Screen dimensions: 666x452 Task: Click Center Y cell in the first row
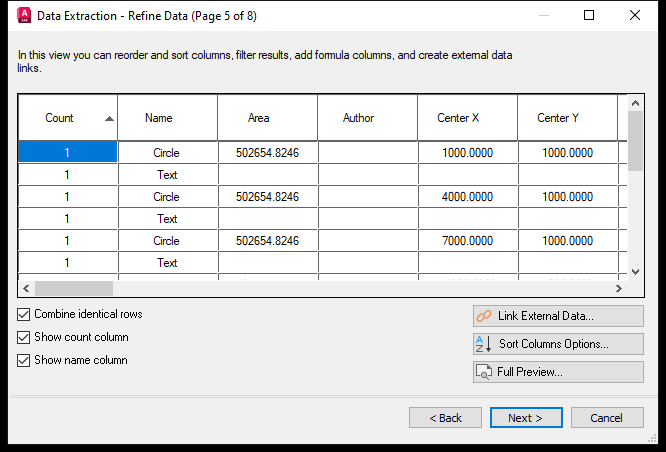point(567,153)
